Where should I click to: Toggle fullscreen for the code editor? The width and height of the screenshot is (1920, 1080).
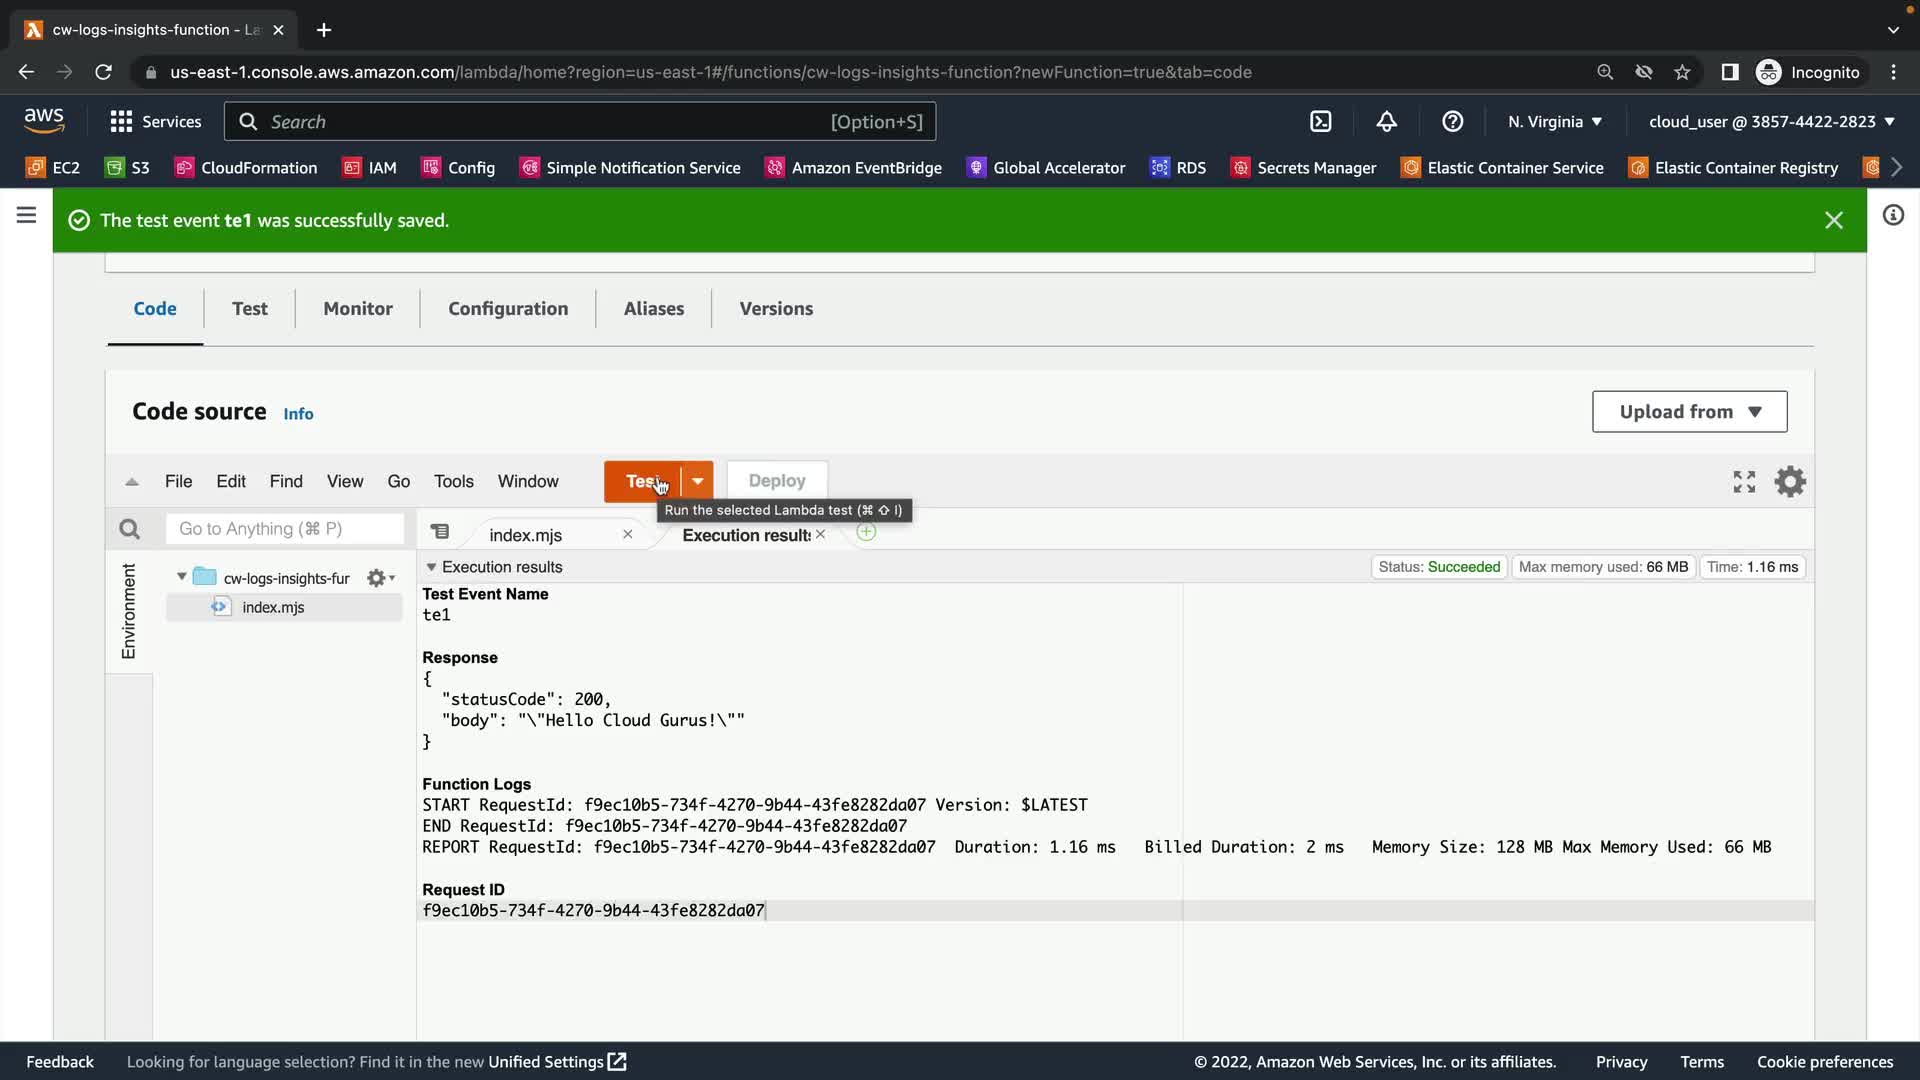tap(1744, 482)
